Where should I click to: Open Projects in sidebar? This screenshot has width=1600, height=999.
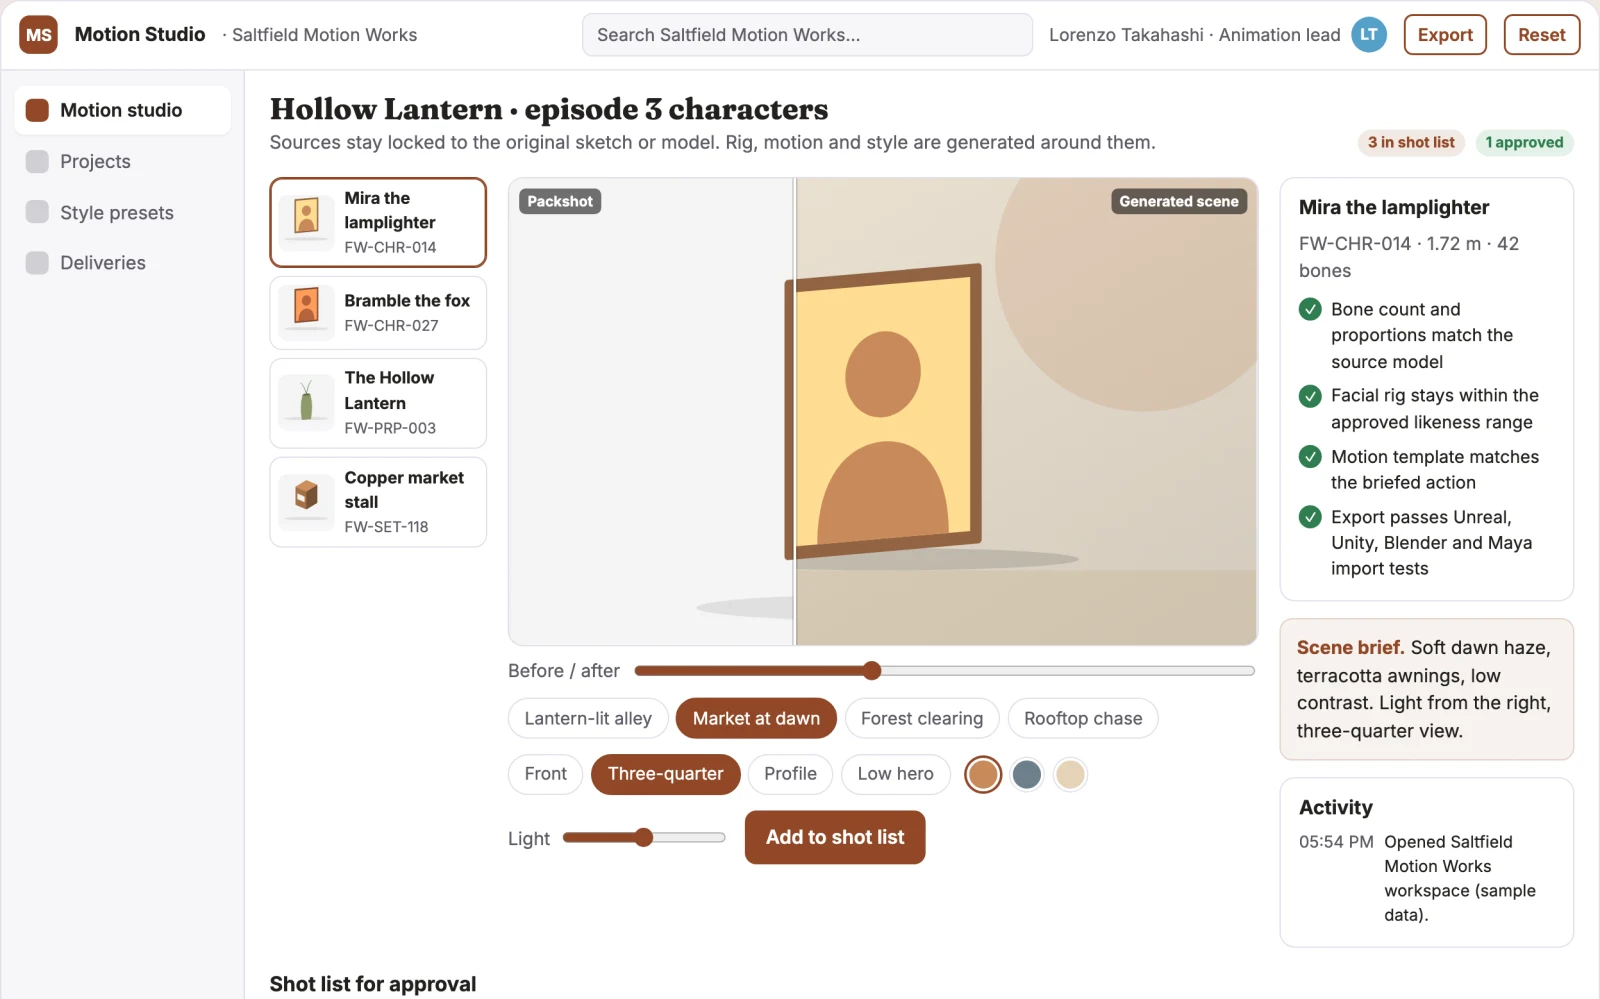click(122, 161)
